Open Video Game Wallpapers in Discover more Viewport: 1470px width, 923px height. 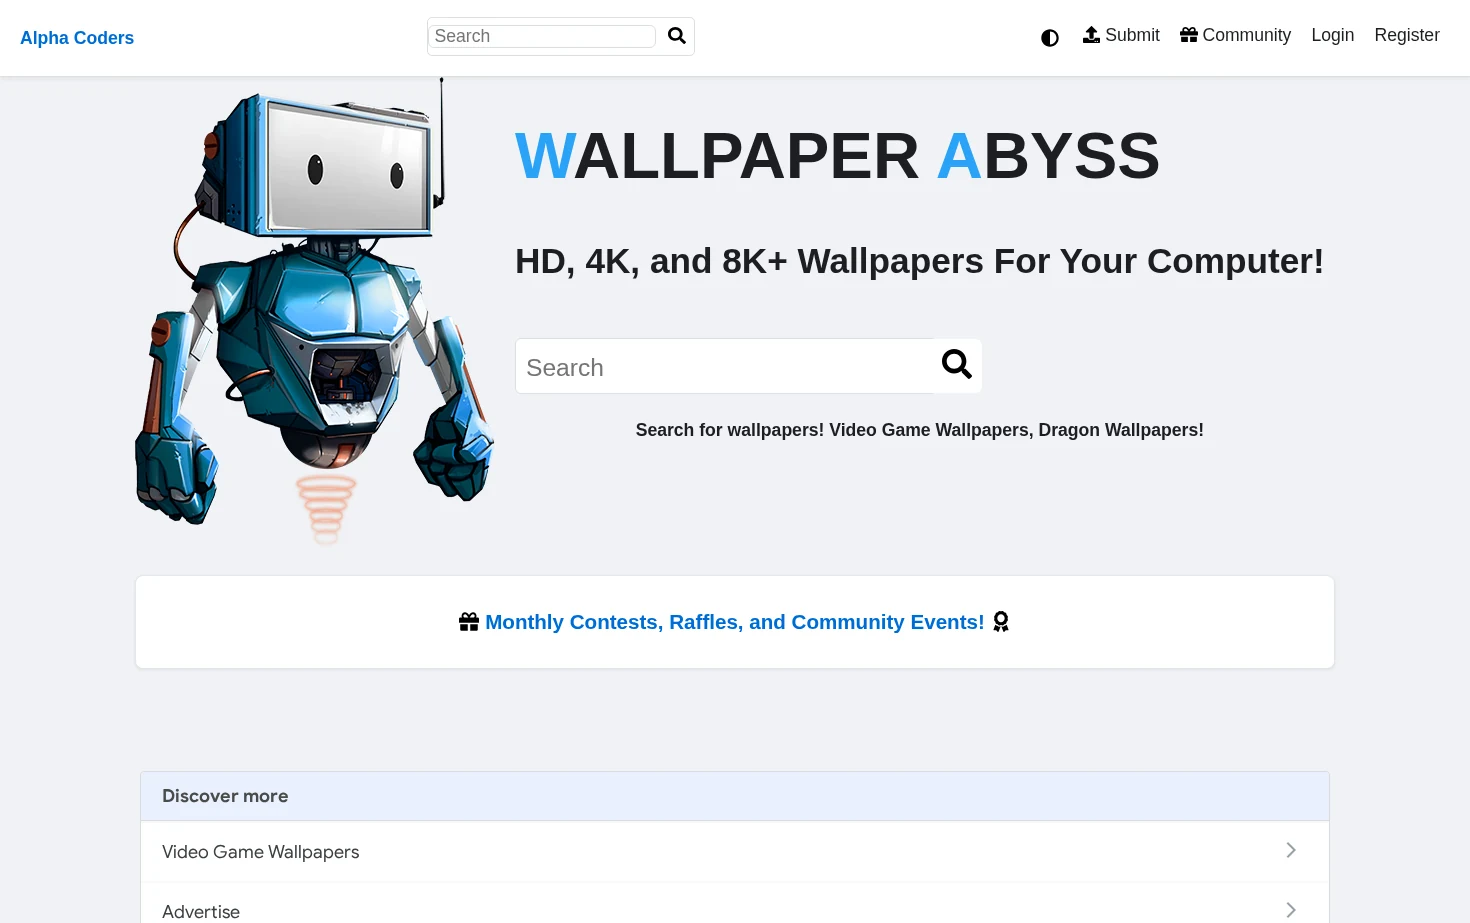pos(735,852)
